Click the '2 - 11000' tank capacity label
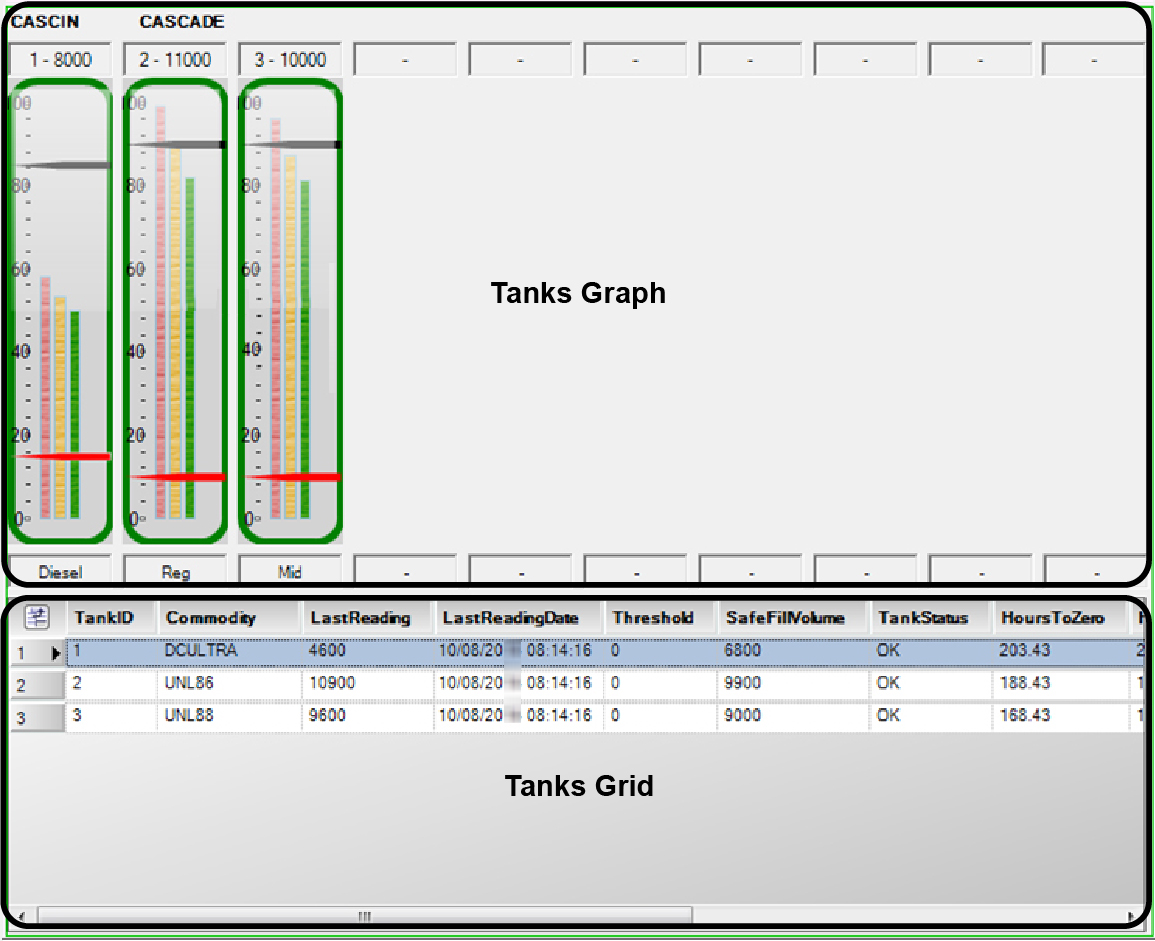This screenshot has height=941, width=1155. pyautogui.click(x=175, y=60)
